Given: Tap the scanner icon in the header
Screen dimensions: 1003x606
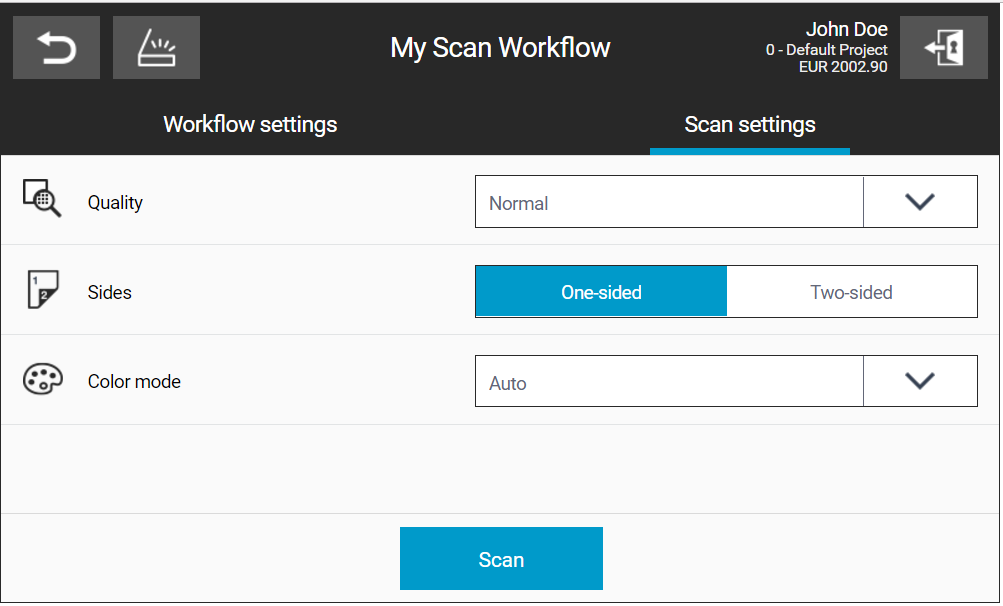Looking at the screenshot, I should 156,48.
